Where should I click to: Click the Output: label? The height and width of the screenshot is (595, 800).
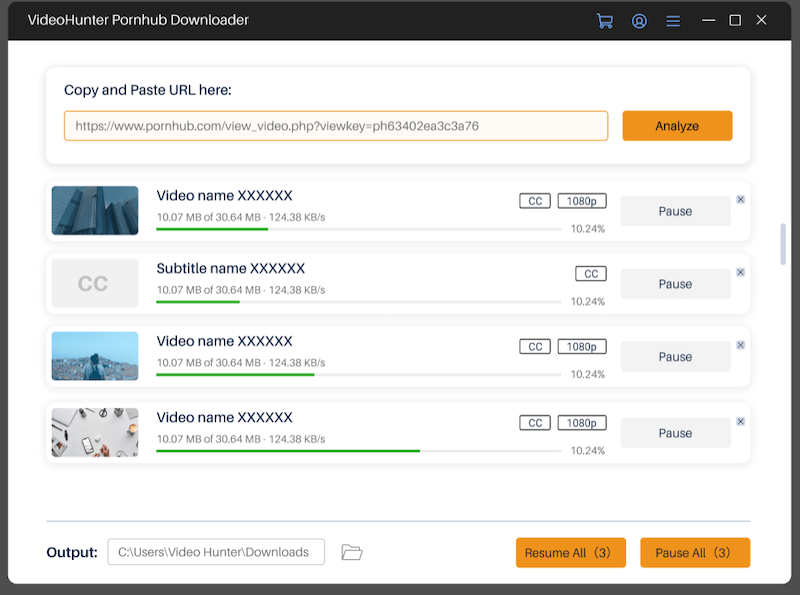coord(72,552)
